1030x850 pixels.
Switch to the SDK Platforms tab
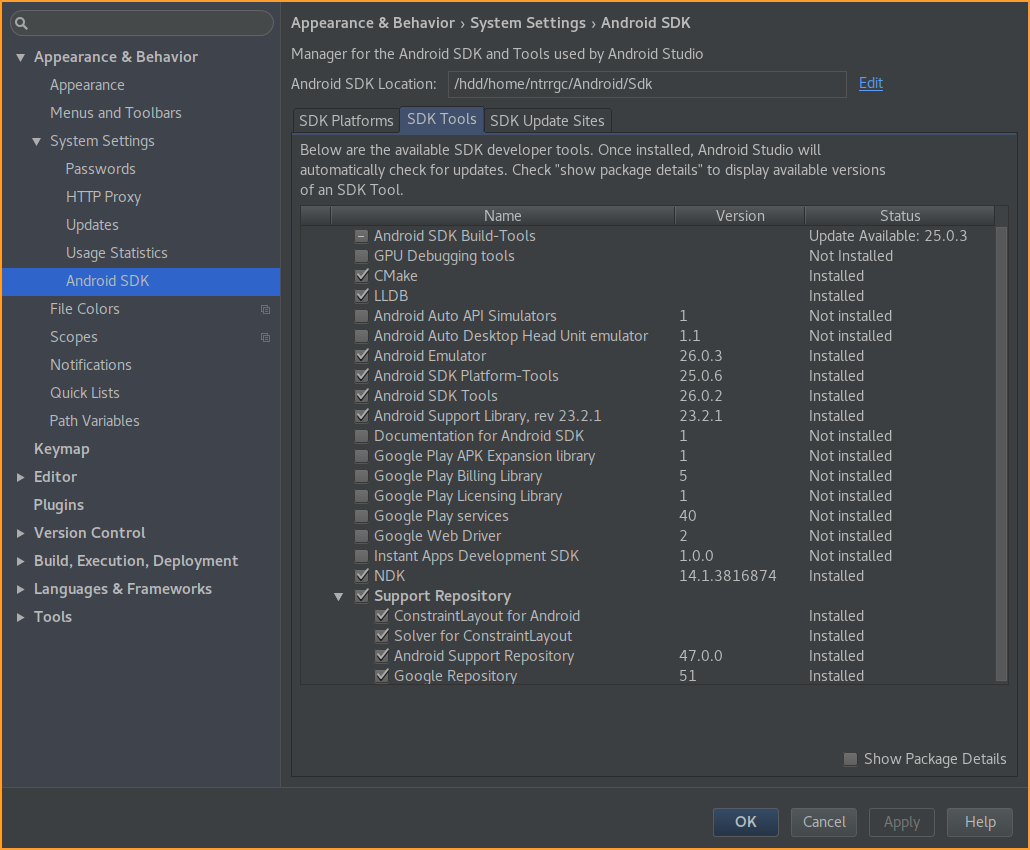point(345,120)
